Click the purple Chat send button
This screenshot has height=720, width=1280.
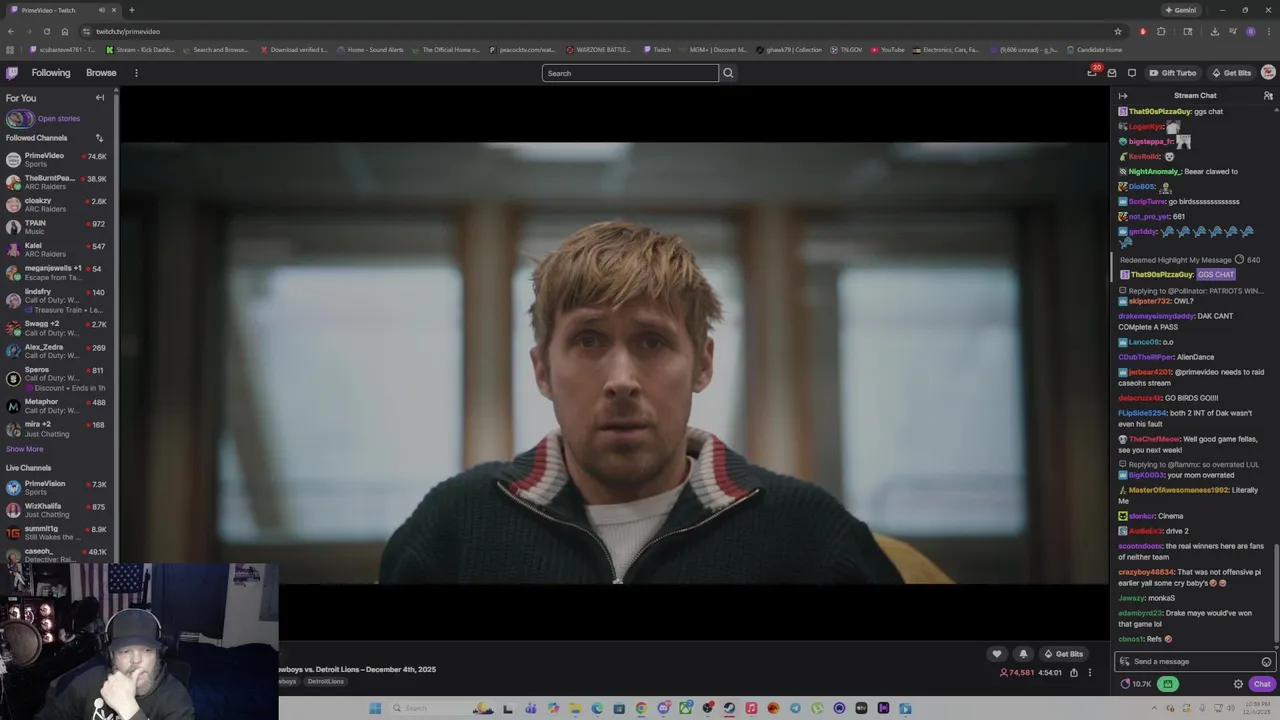coord(1262,684)
